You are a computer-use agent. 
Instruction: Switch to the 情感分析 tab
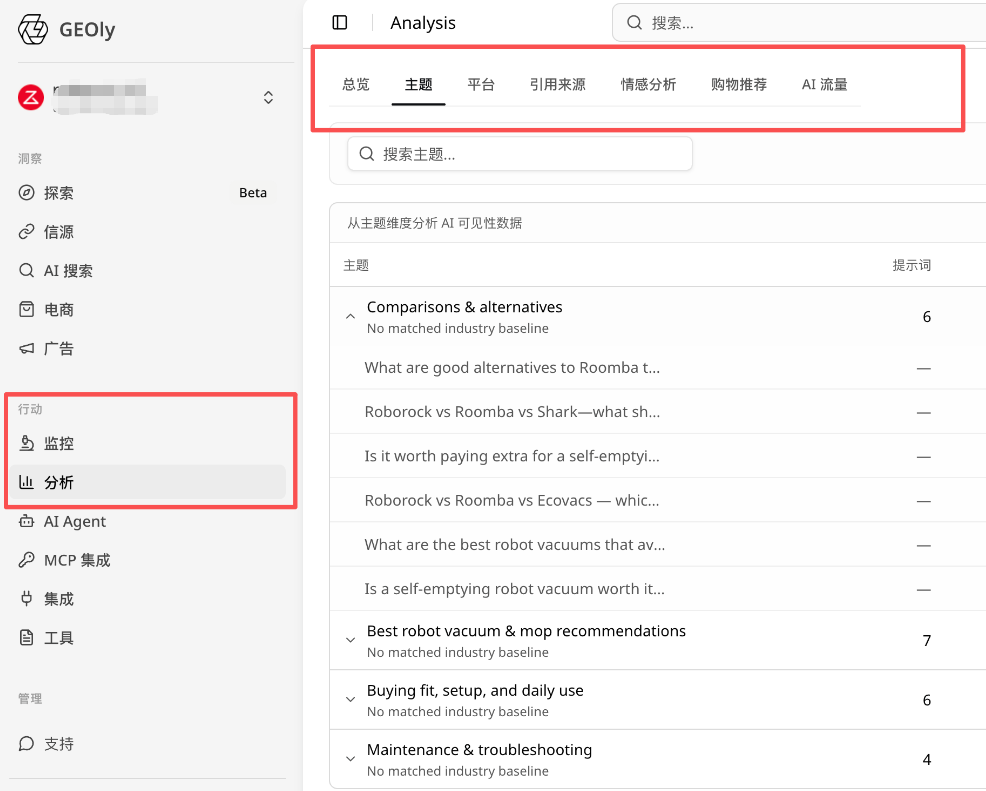click(x=648, y=84)
